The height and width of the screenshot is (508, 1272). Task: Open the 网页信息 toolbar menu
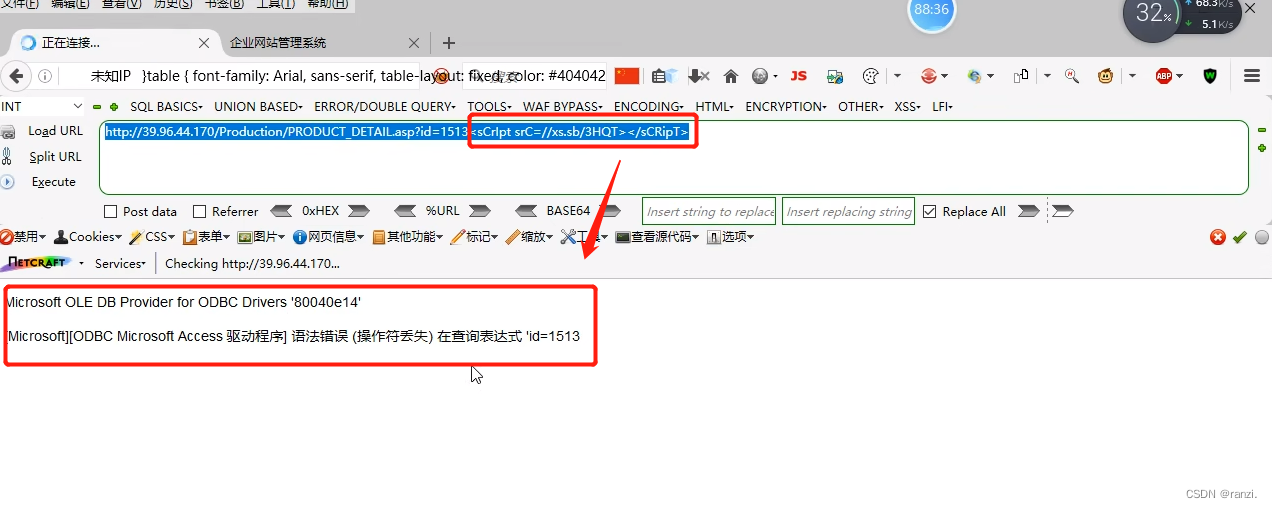tap(329, 237)
